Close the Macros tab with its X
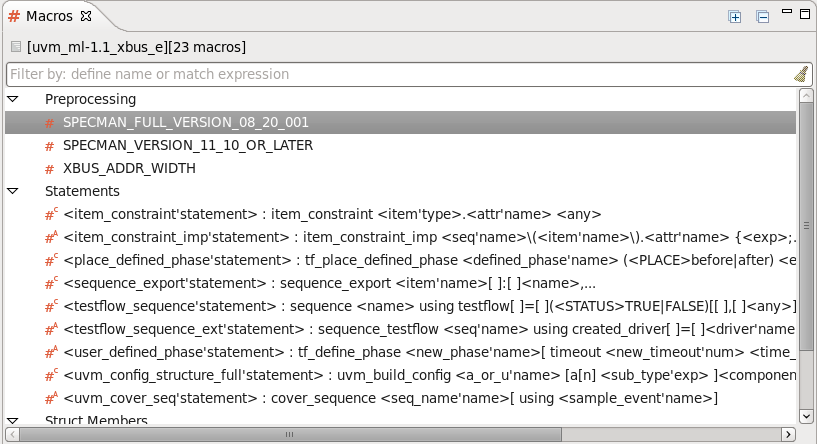This screenshot has height=444, width=817. click(x=86, y=16)
